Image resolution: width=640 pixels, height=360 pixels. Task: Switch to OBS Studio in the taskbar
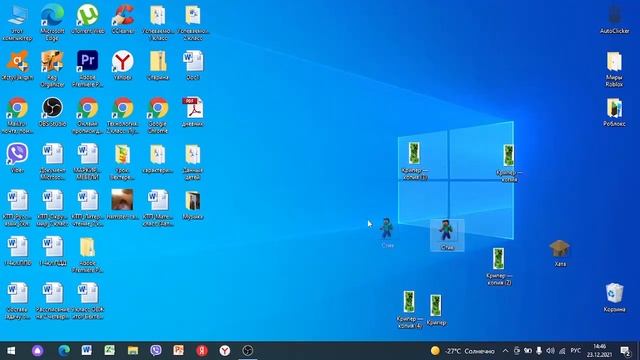click(x=248, y=351)
